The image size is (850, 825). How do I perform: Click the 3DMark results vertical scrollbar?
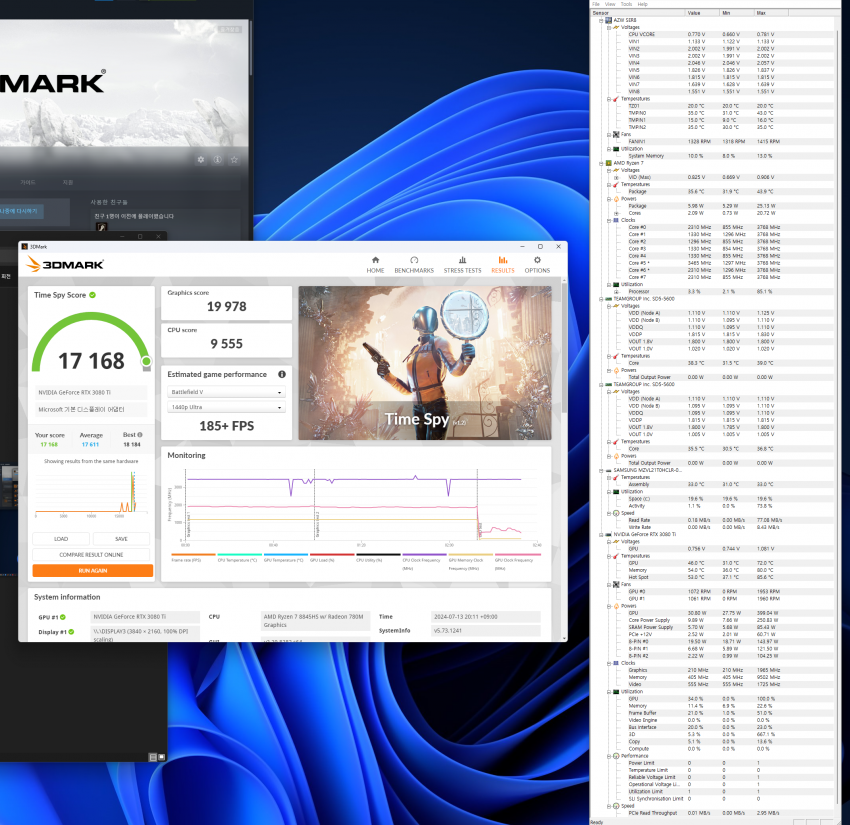click(x=564, y=347)
